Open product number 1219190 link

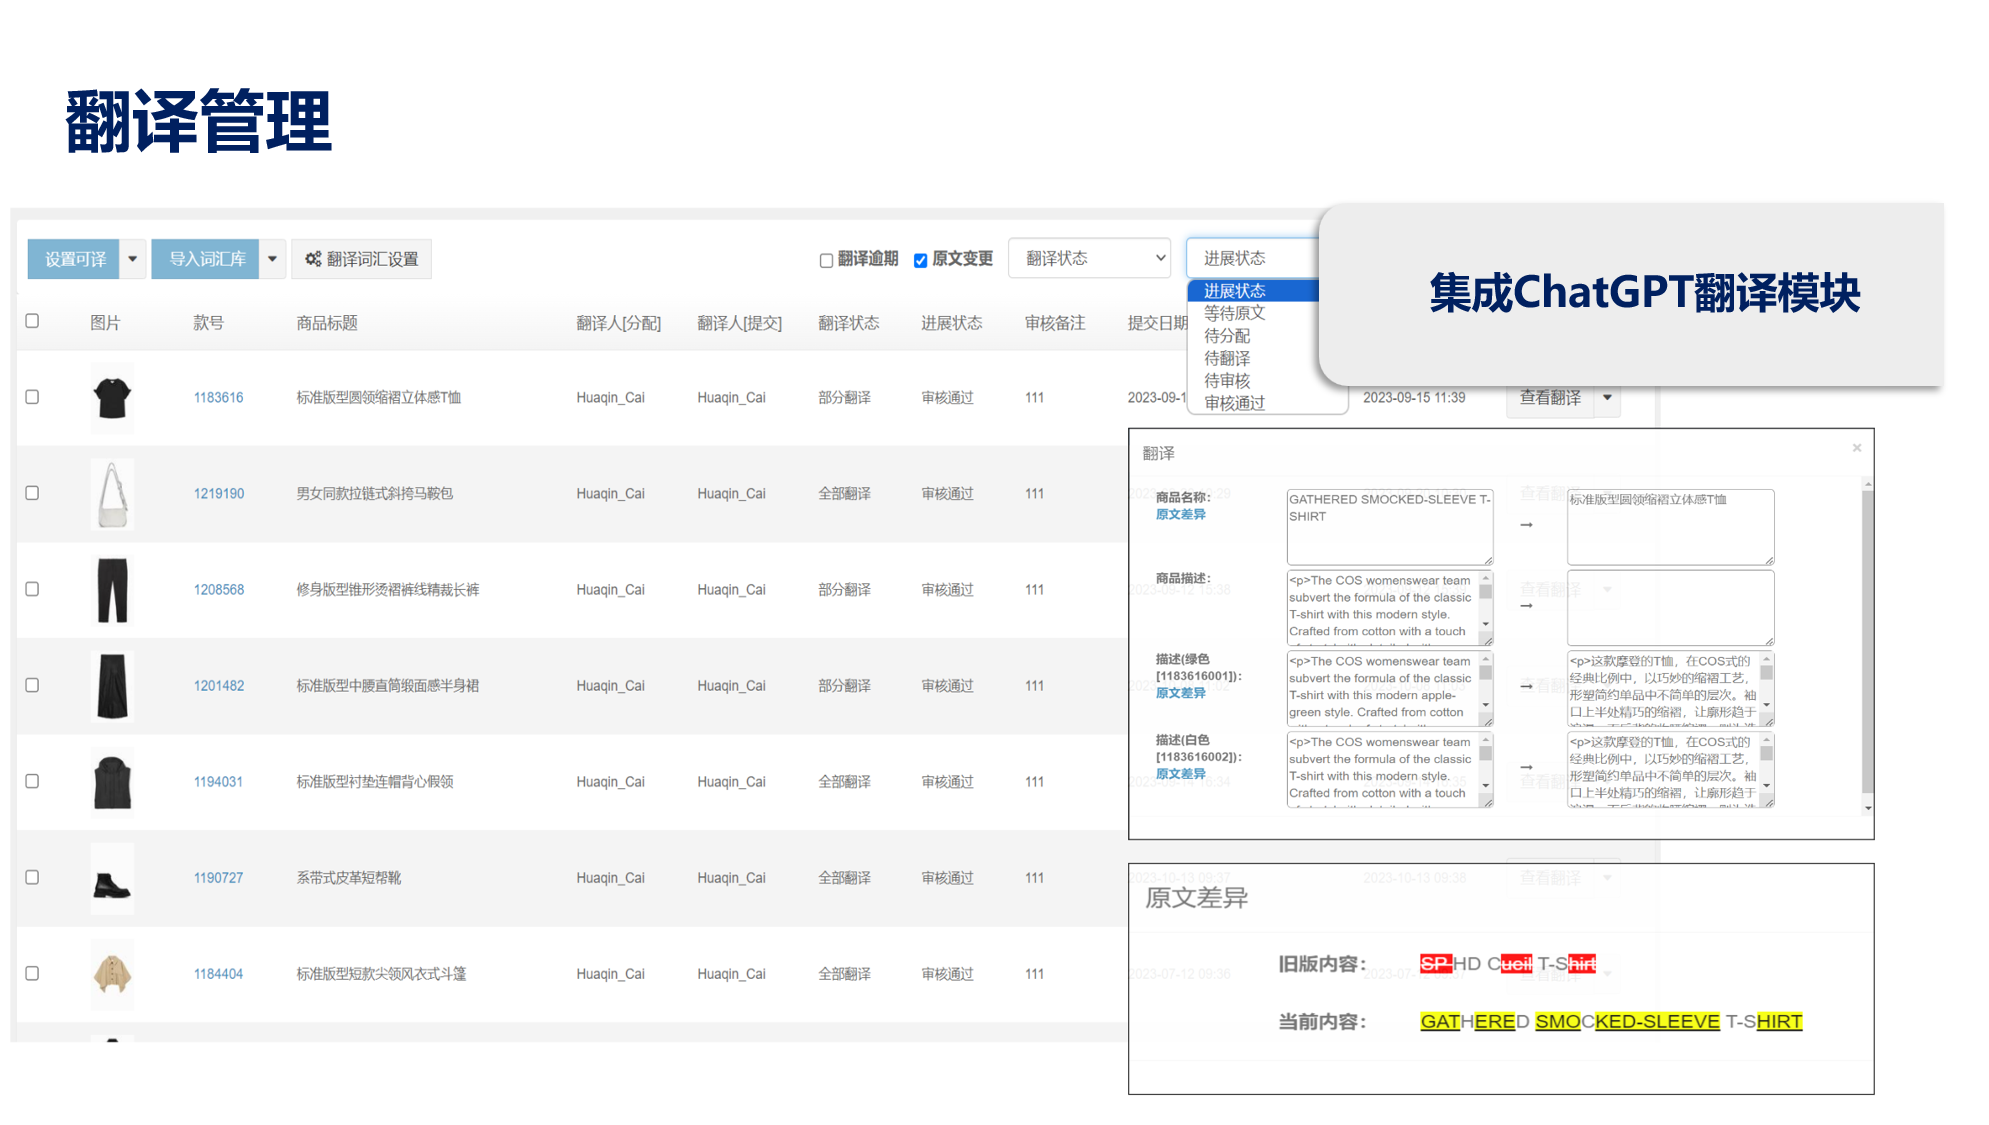pos(218,494)
